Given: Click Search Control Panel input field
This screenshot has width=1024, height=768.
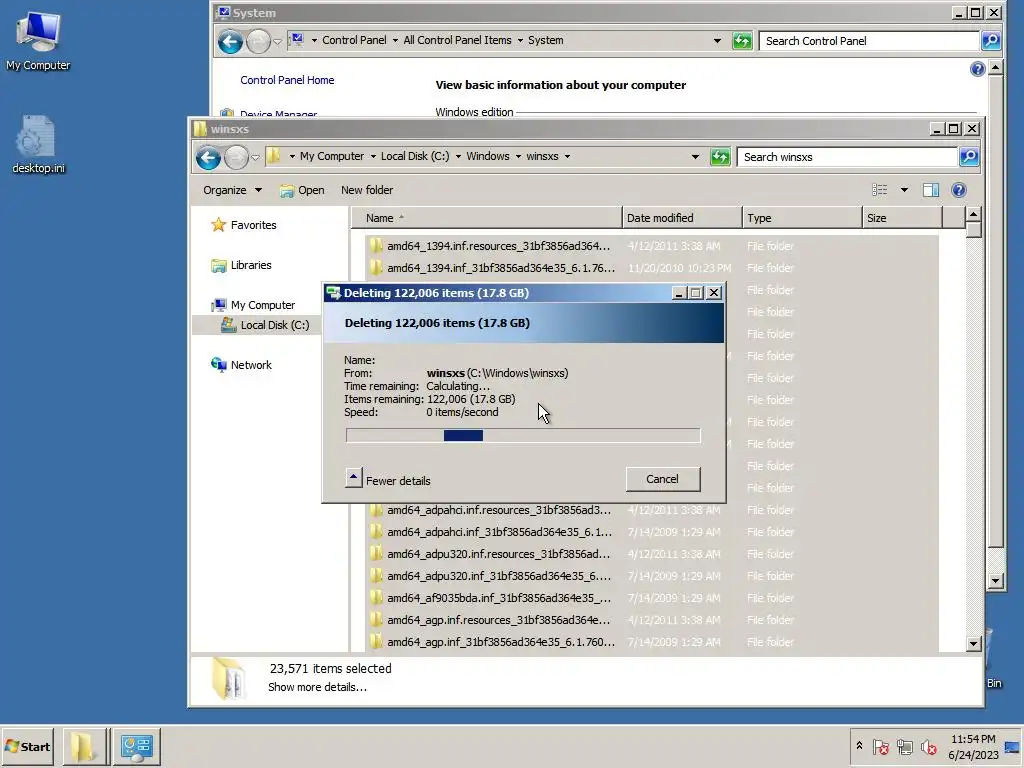Looking at the screenshot, I should click(x=869, y=40).
